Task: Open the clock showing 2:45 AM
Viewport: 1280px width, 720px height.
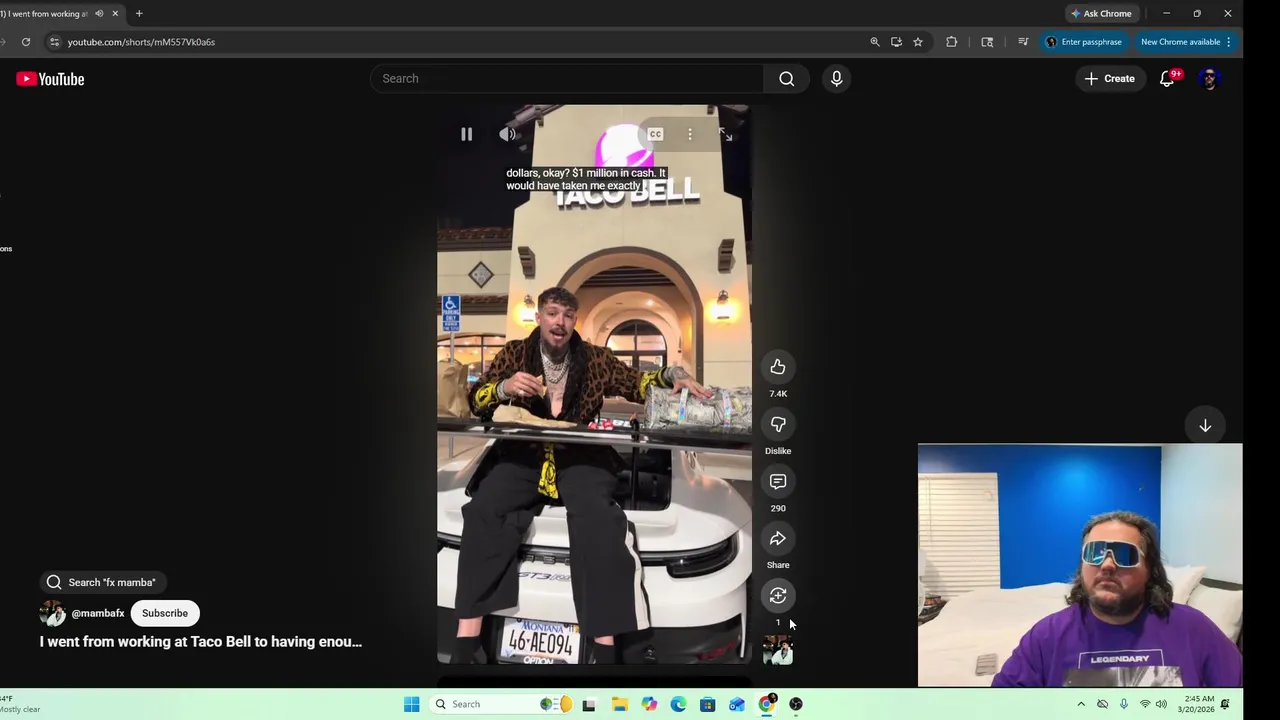Action: click(1199, 704)
